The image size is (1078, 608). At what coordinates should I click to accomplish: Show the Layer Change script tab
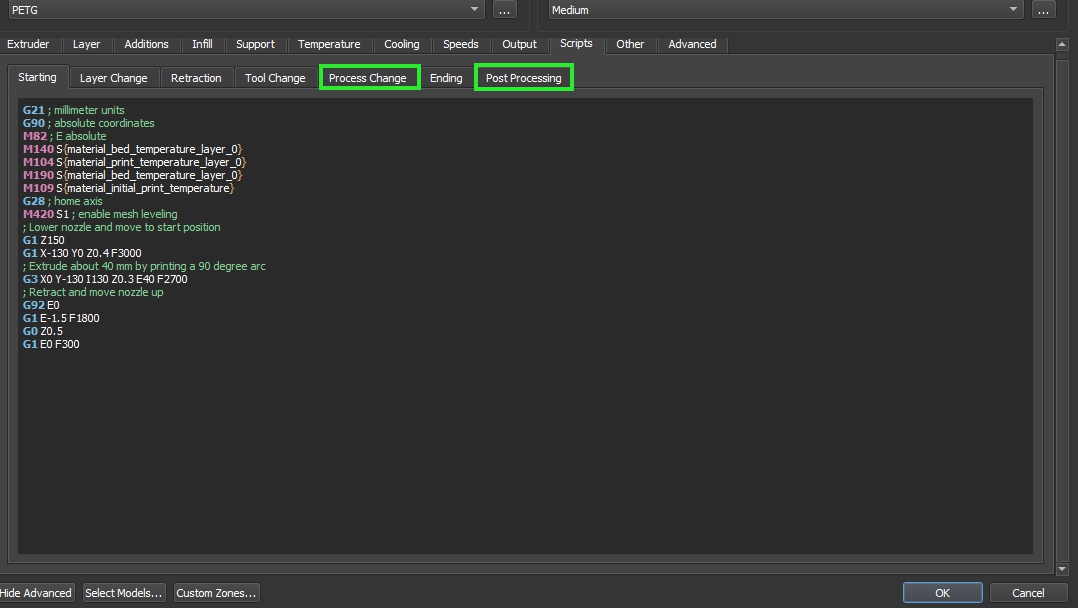(113, 78)
